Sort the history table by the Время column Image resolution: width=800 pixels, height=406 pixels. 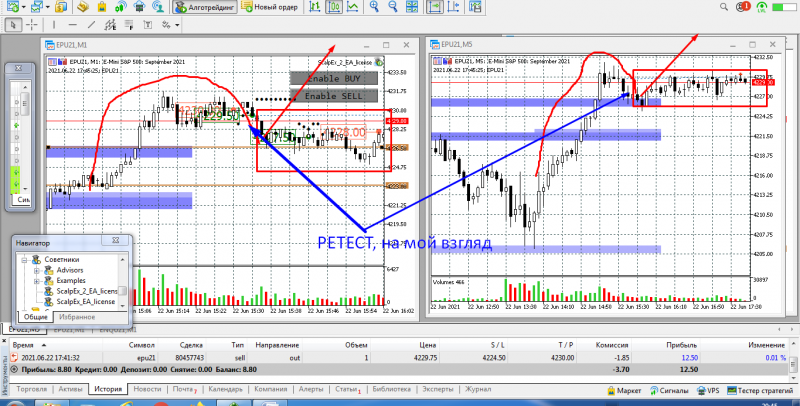coord(27,345)
